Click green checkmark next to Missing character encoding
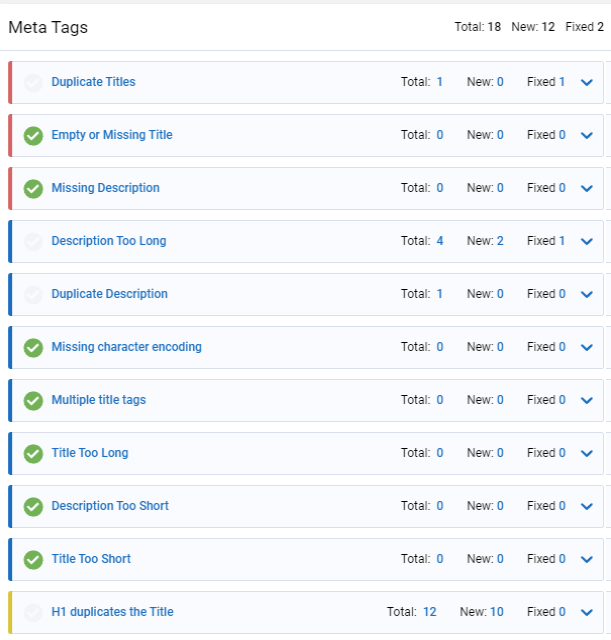 tap(33, 348)
